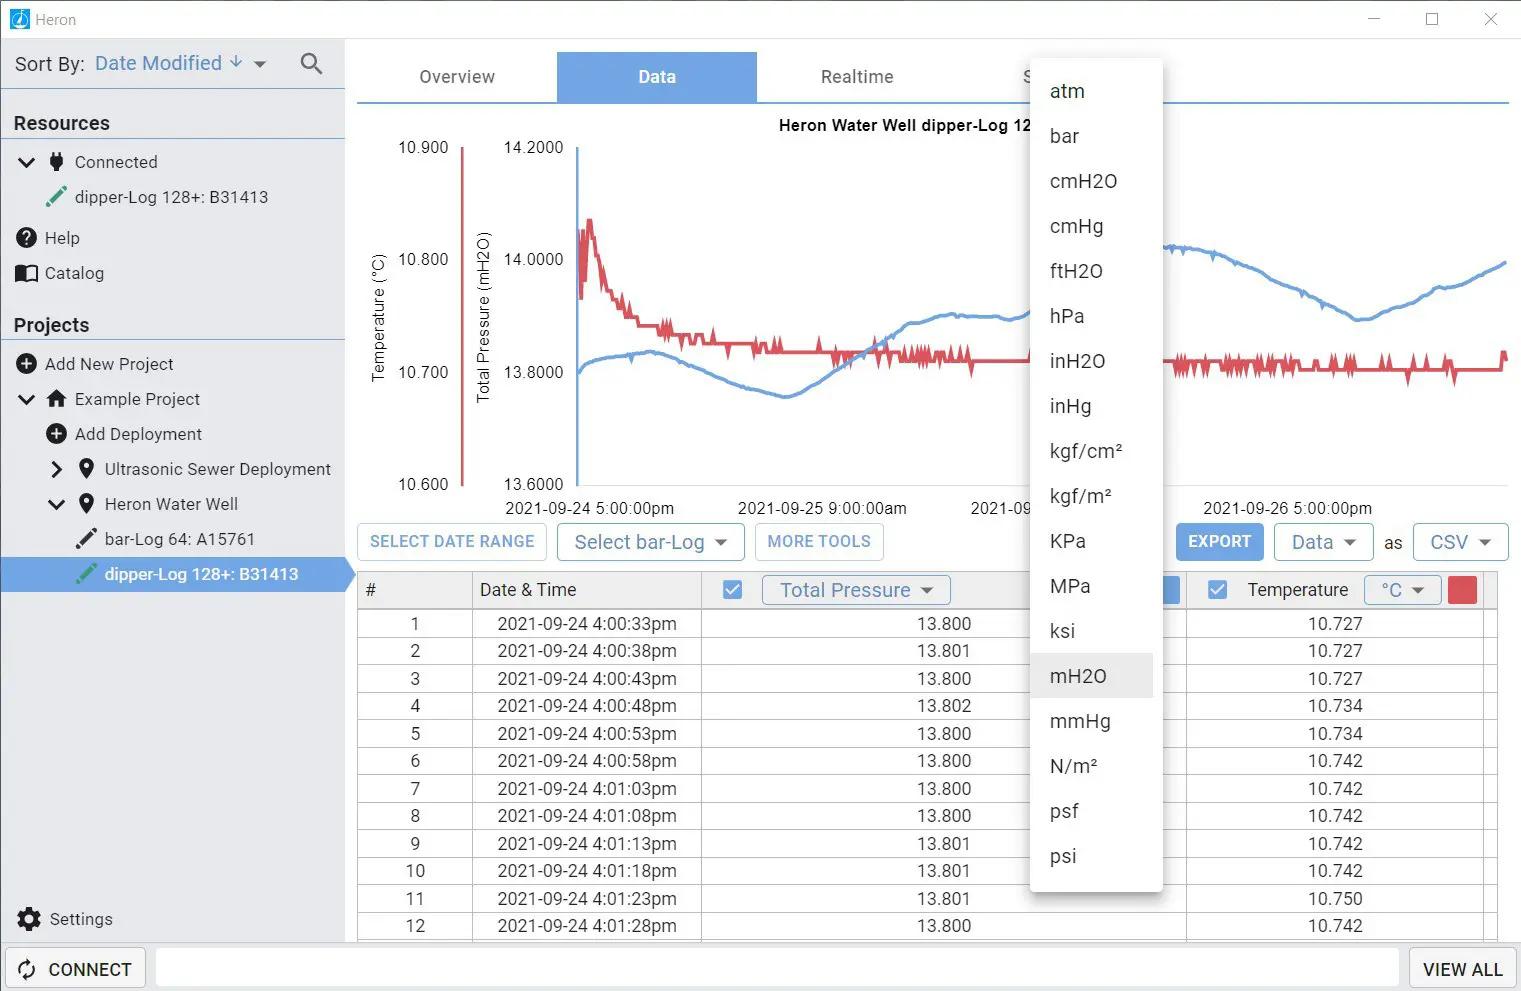Click the red Temperature color swatch
Viewport: 1521px width, 991px height.
coord(1462,590)
